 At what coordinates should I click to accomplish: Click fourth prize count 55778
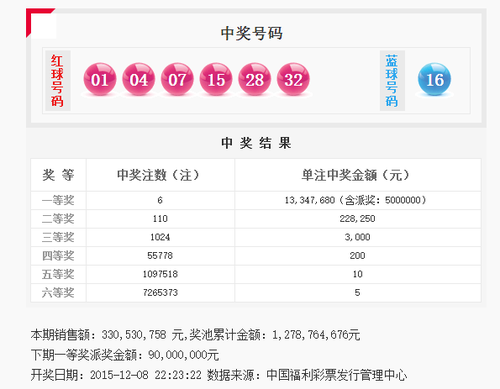click(x=160, y=256)
